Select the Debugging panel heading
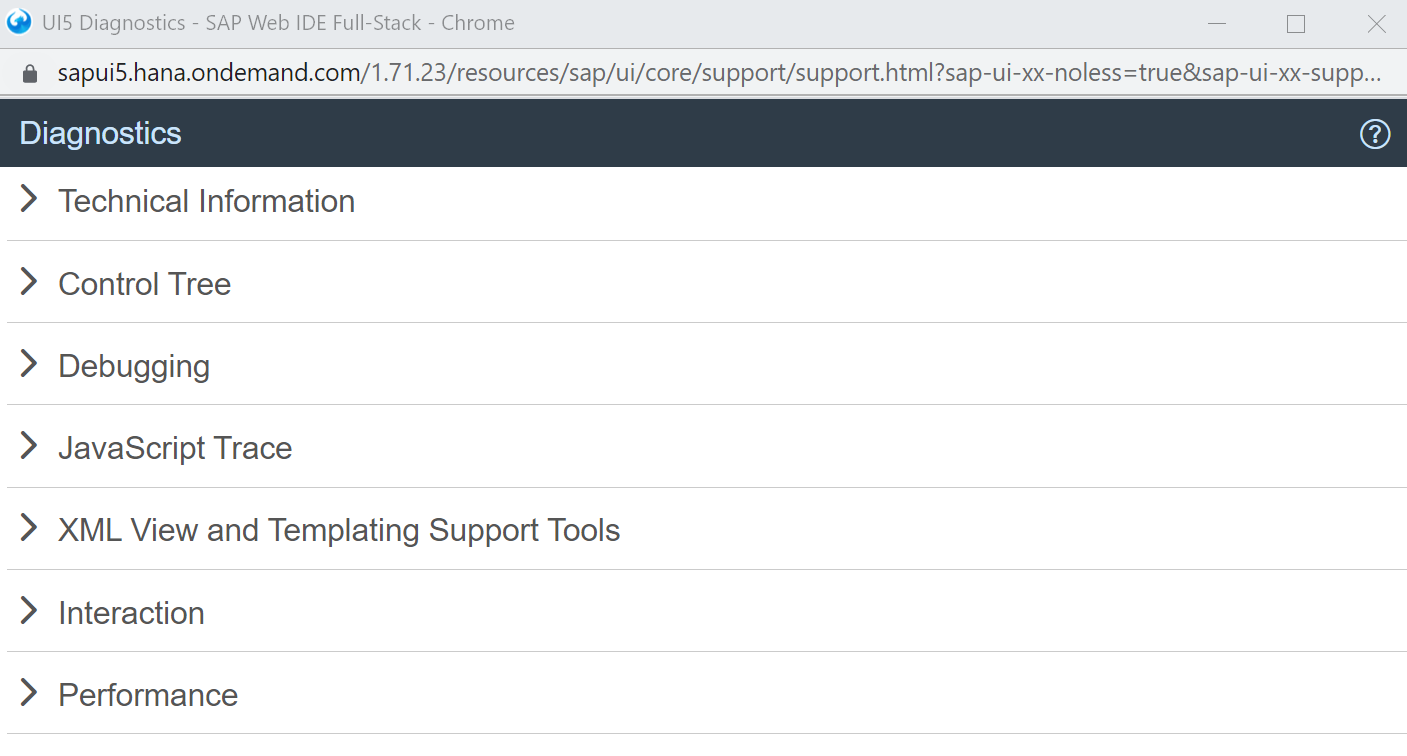The width and height of the screenshot is (1407, 756). (134, 366)
